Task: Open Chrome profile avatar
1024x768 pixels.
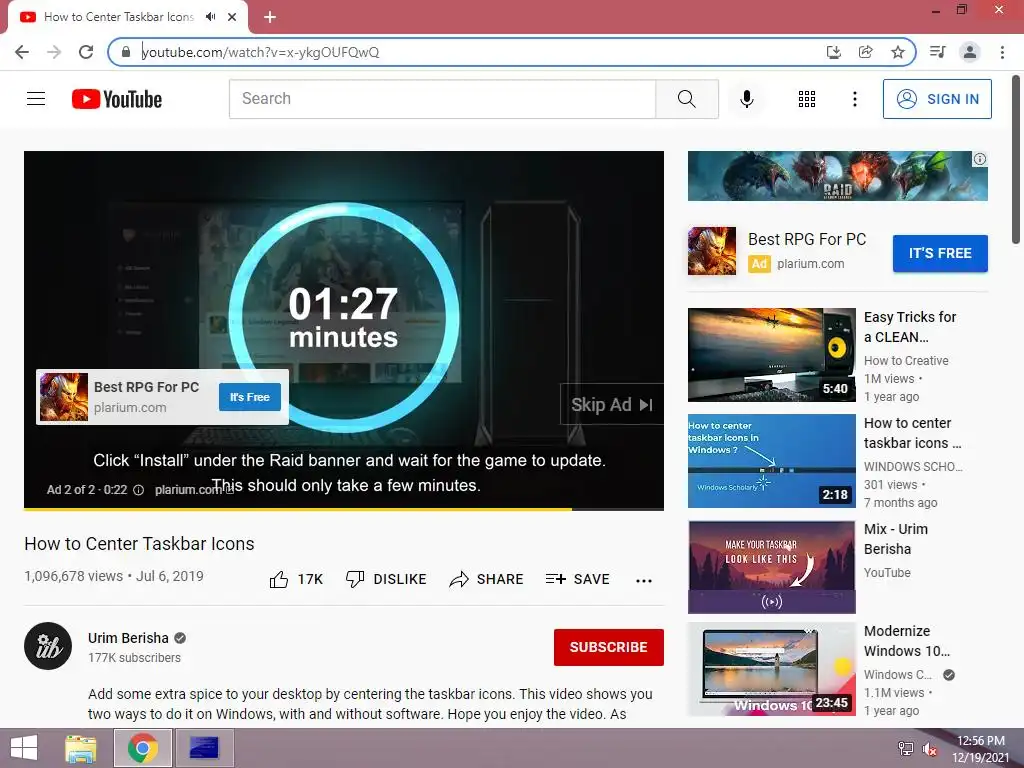Action: tap(970, 52)
